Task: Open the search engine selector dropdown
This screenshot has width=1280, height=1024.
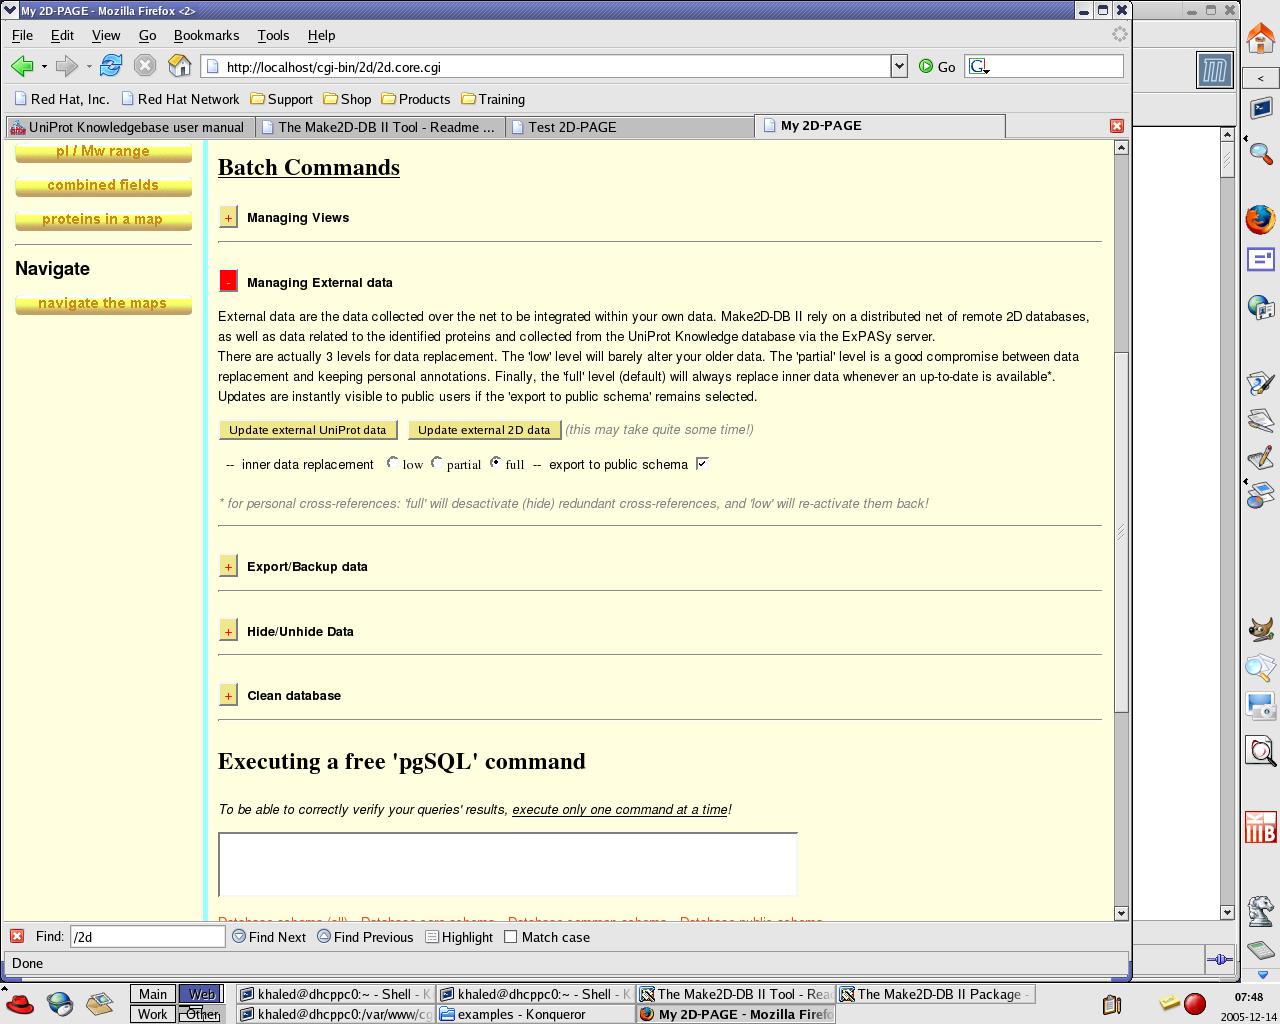Action: click(979, 67)
